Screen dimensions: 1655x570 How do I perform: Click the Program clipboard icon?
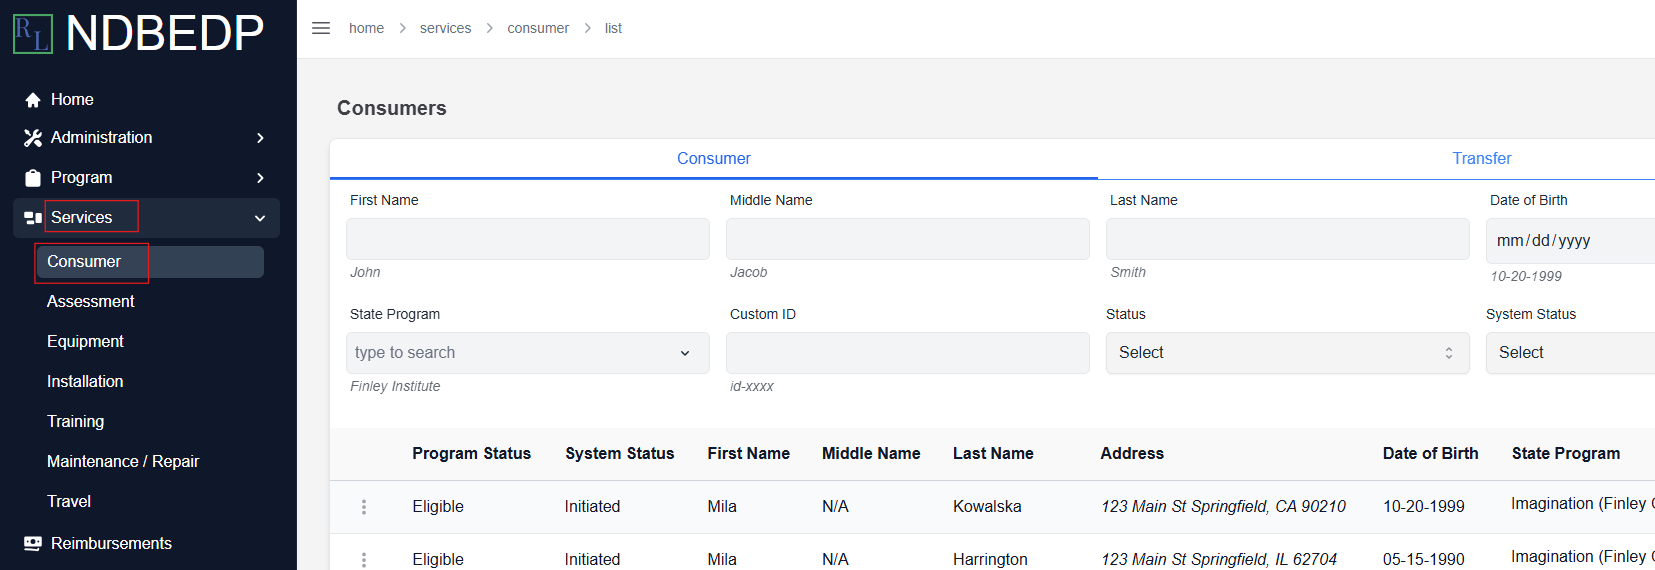(x=33, y=178)
